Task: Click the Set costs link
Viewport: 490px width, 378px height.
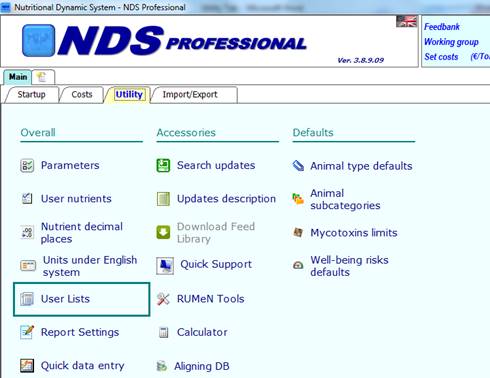Action: click(x=441, y=57)
